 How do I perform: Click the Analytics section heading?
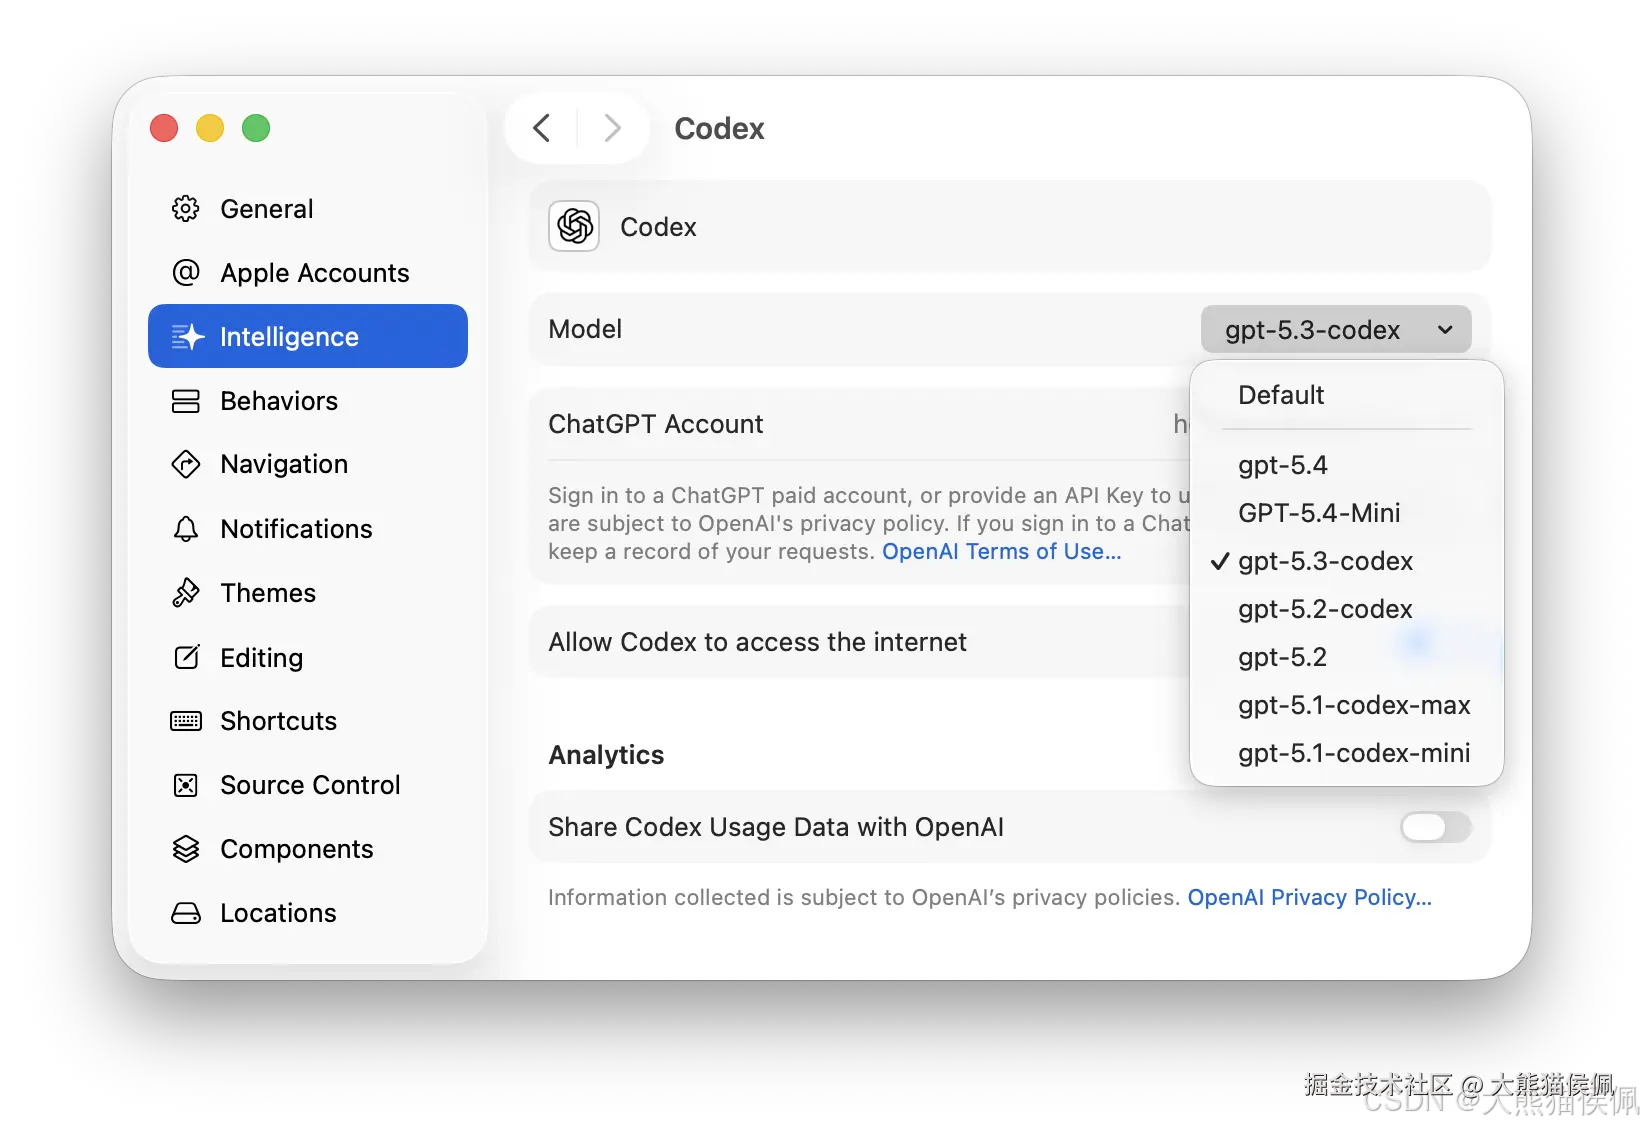pyautogui.click(x=606, y=755)
